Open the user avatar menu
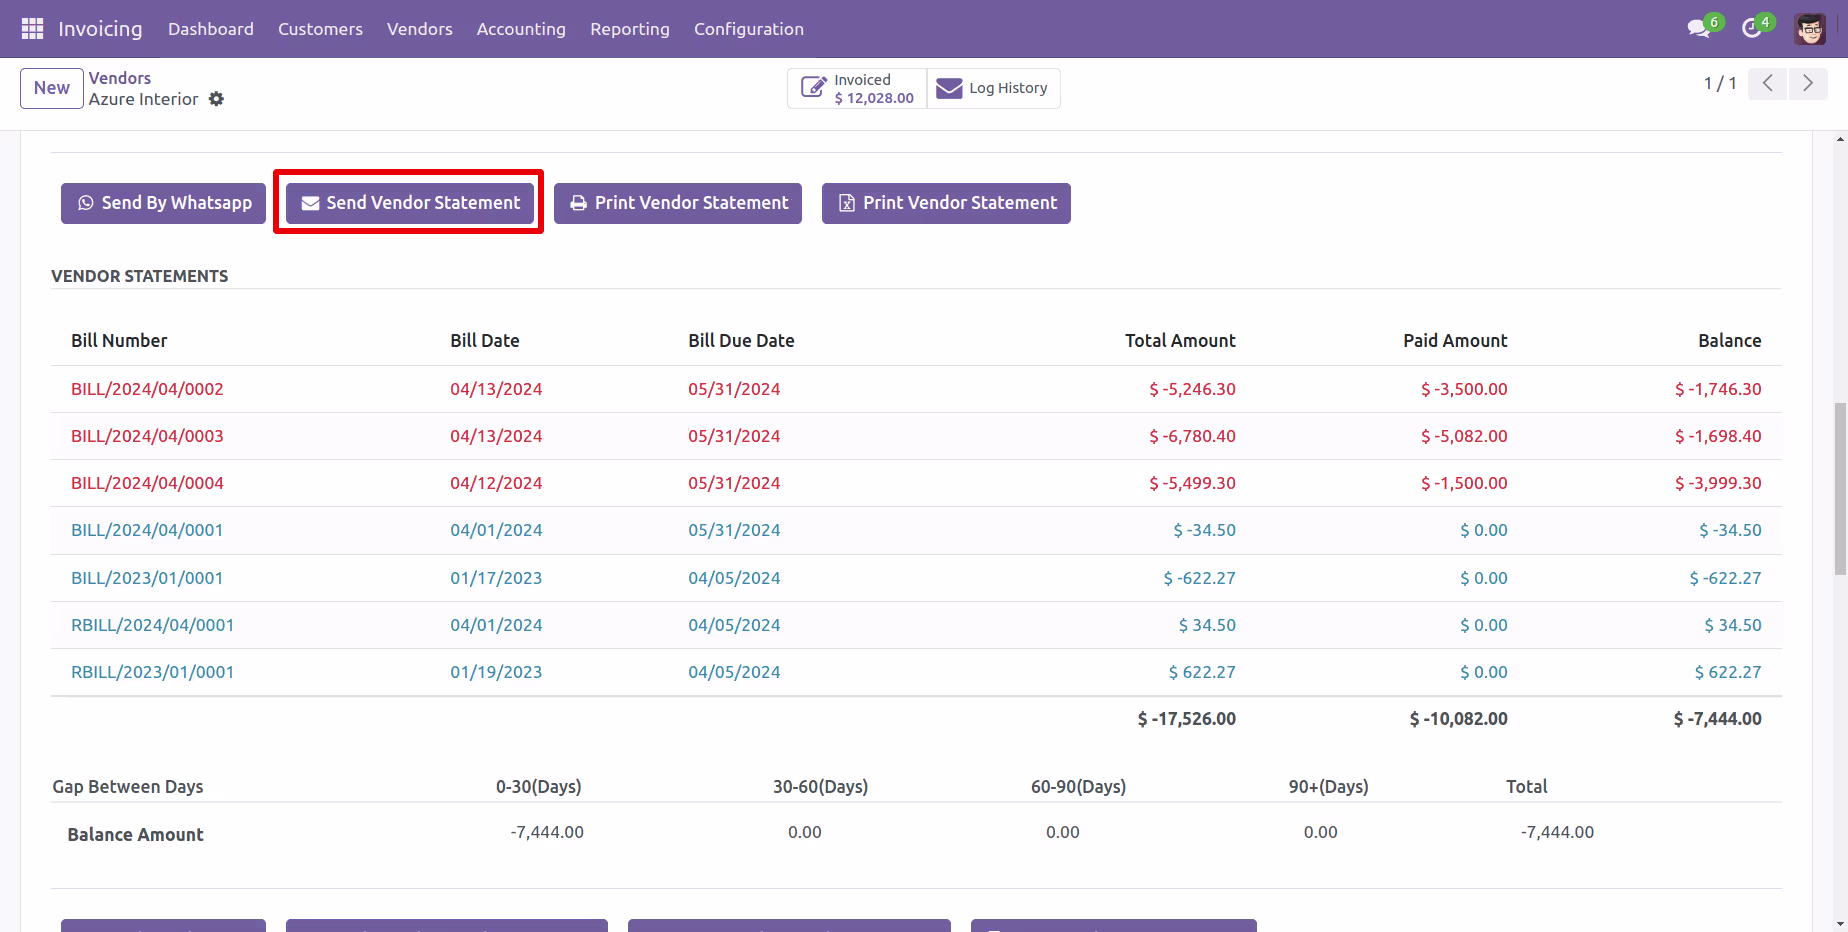Screen dimensions: 1848x932 pos(1810,29)
